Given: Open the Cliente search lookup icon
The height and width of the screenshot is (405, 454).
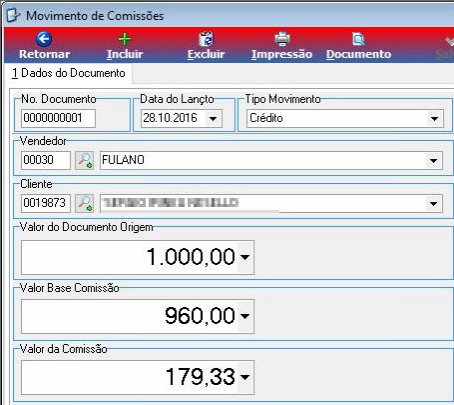Looking at the screenshot, I should (84, 203).
